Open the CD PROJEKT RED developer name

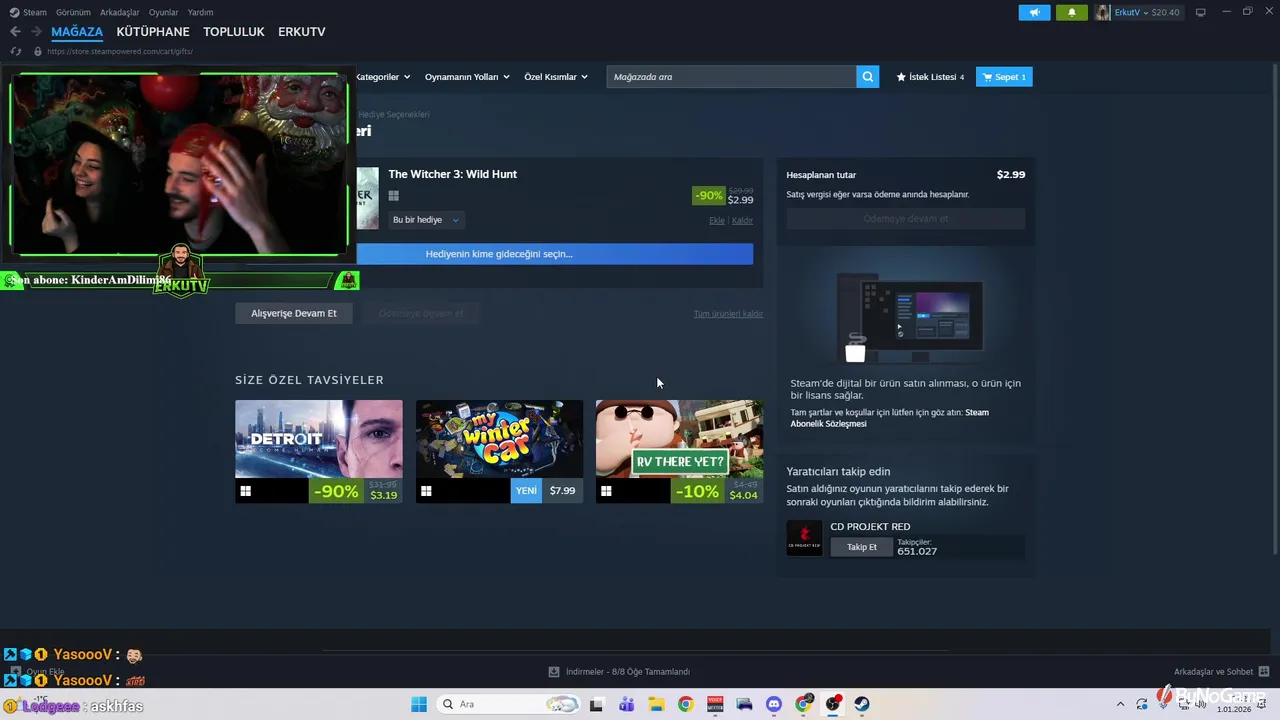pos(870,527)
